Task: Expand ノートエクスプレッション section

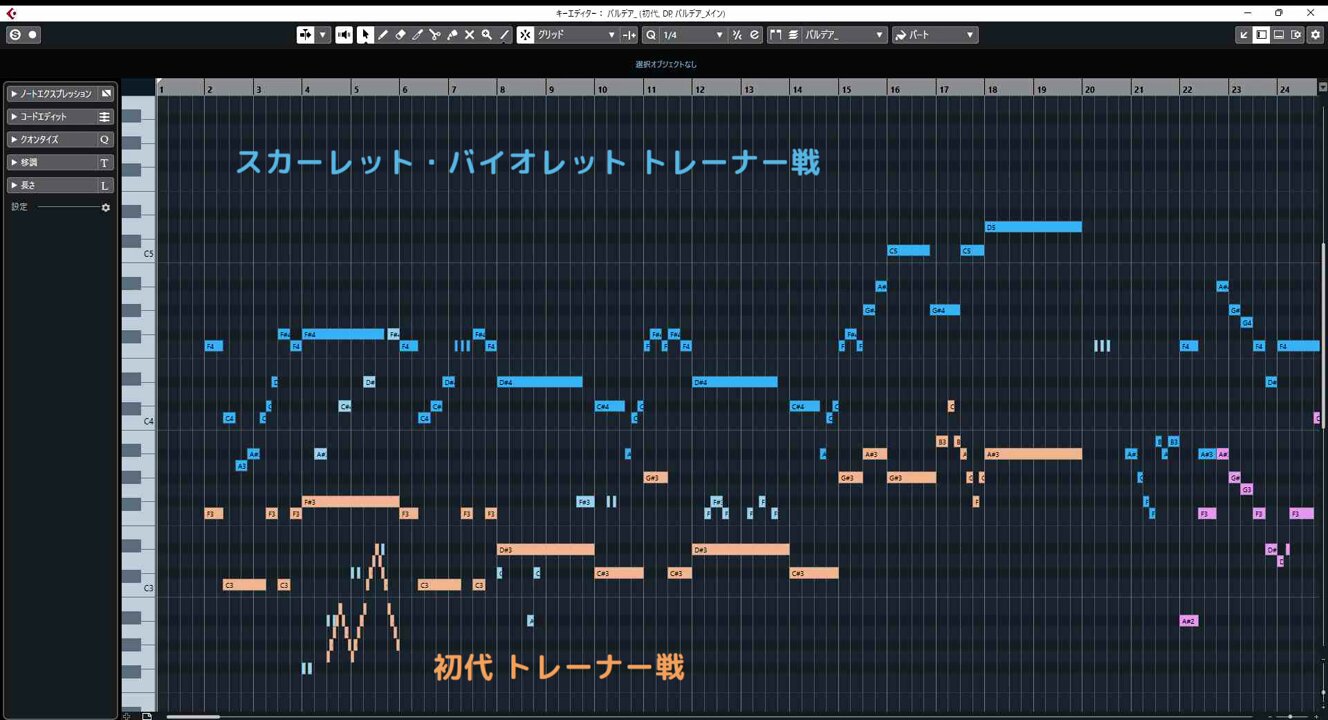Action: coord(52,94)
